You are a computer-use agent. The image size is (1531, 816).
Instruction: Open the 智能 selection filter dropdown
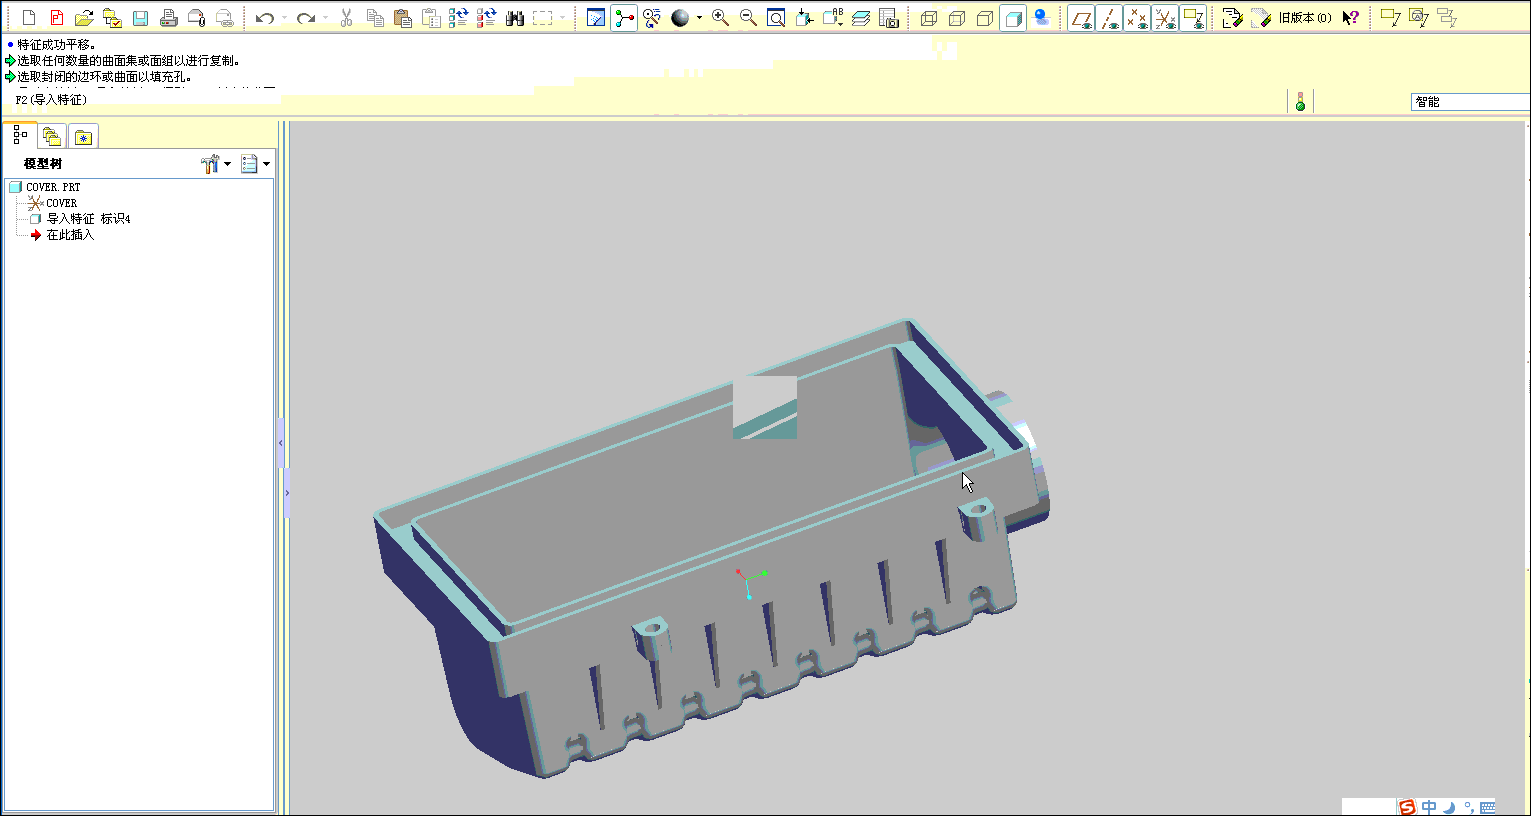pyautogui.click(x=1470, y=102)
